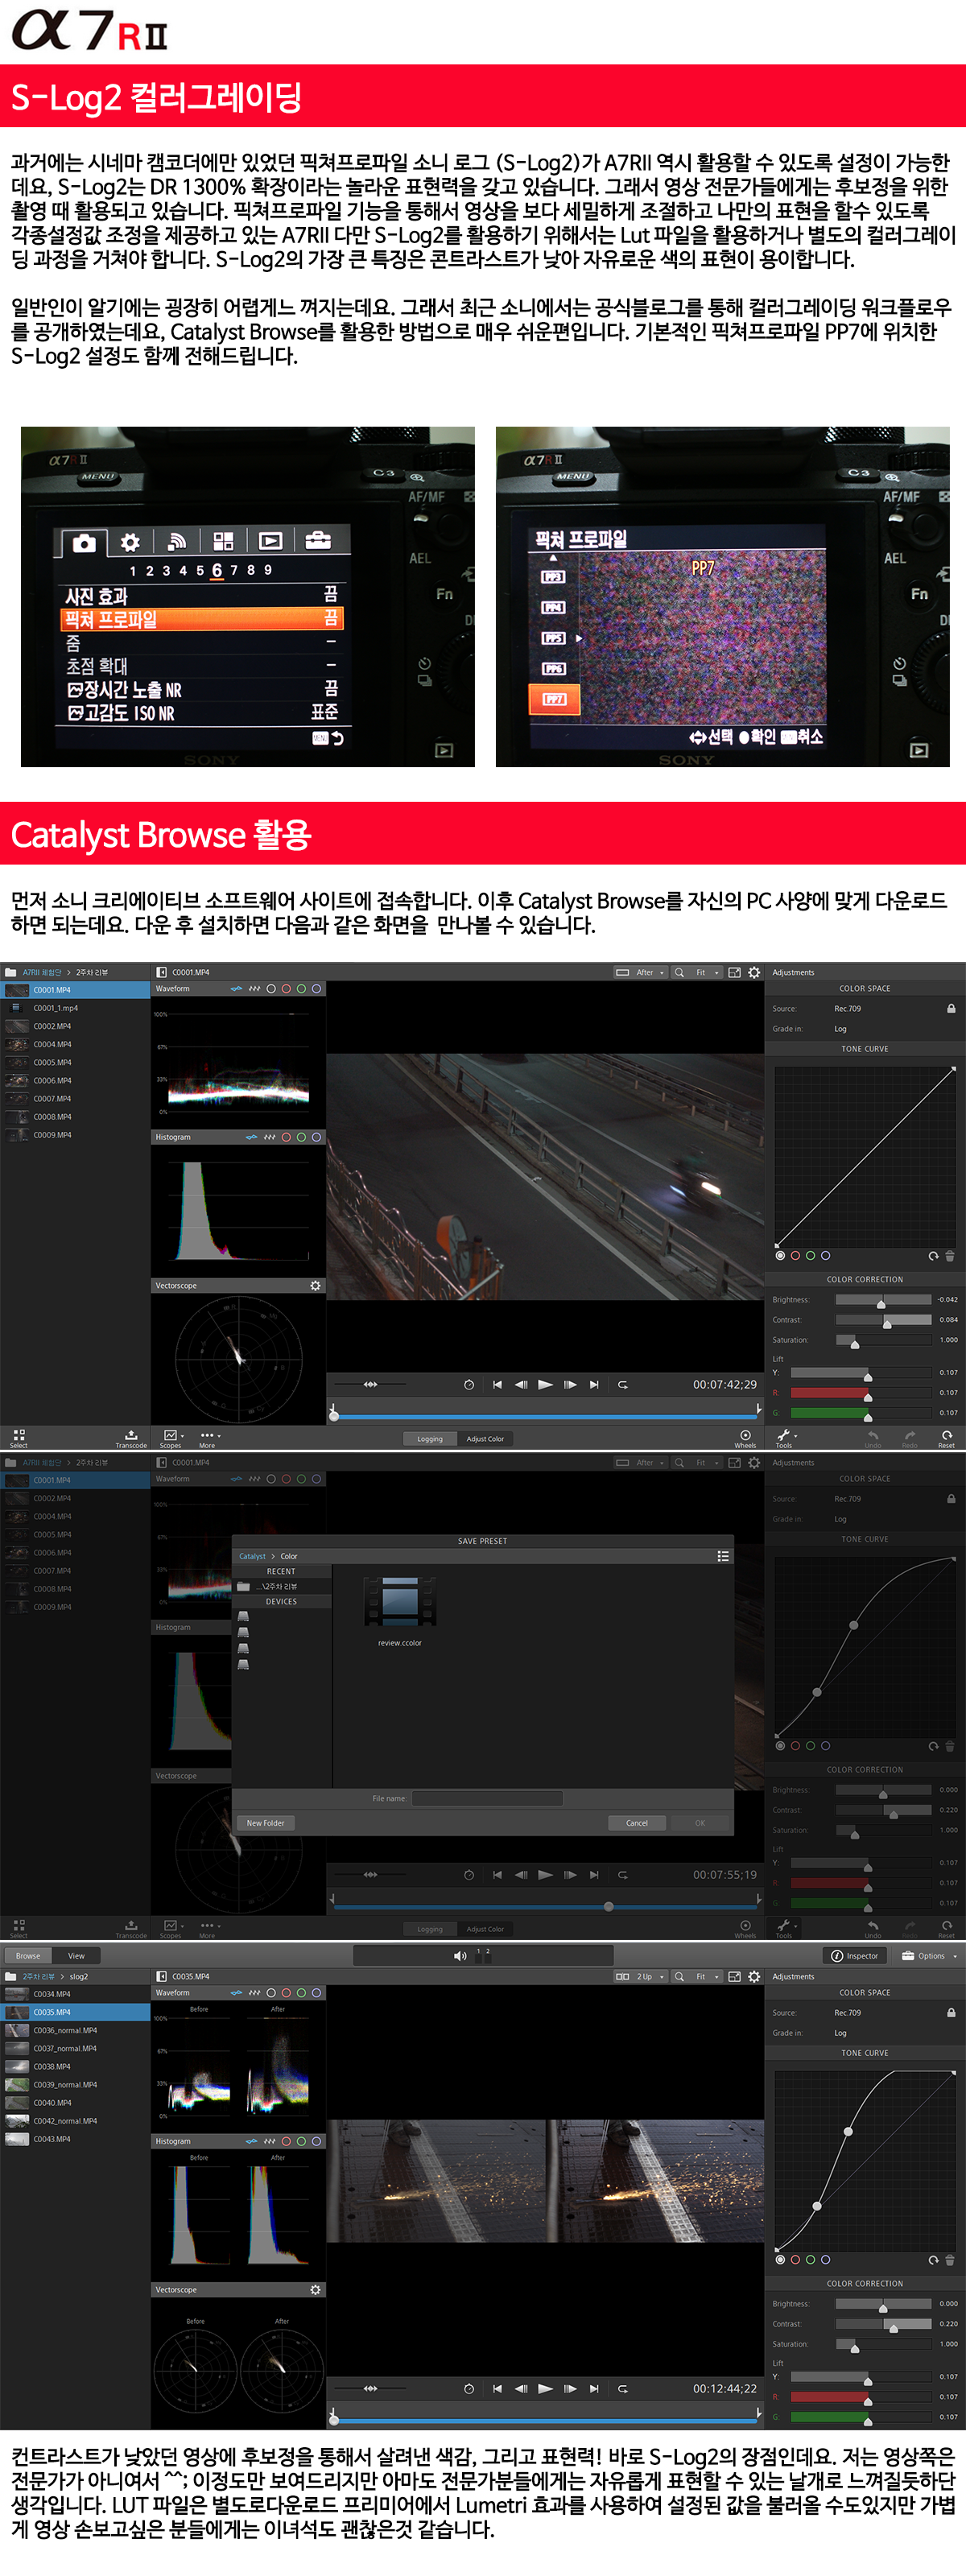Image resolution: width=966 pixels, height=2576 pixels.
Task: Open Wheels in the 00:07:42;29 window
Action: tap(745, 1438)
